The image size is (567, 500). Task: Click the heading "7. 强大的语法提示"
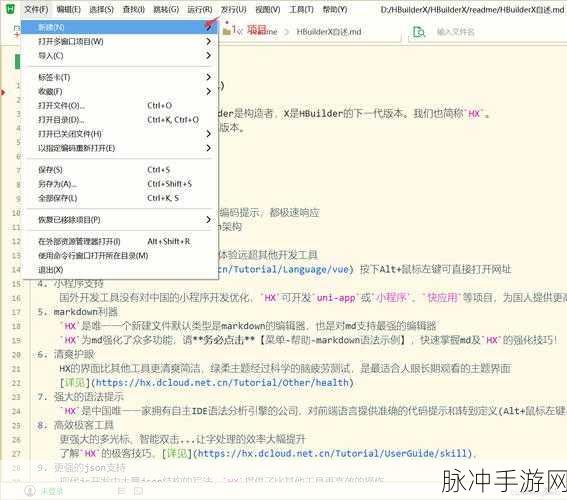pyautogui.click(x=81, y=397)
